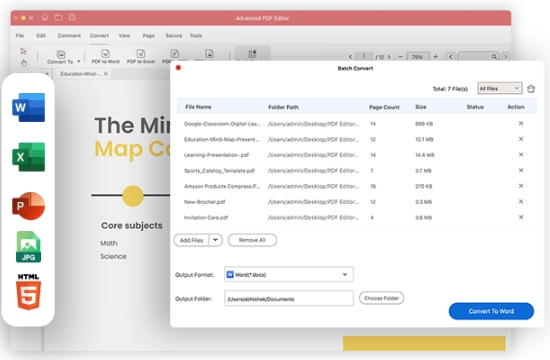Click the Output Folder path field

(289, 298)
